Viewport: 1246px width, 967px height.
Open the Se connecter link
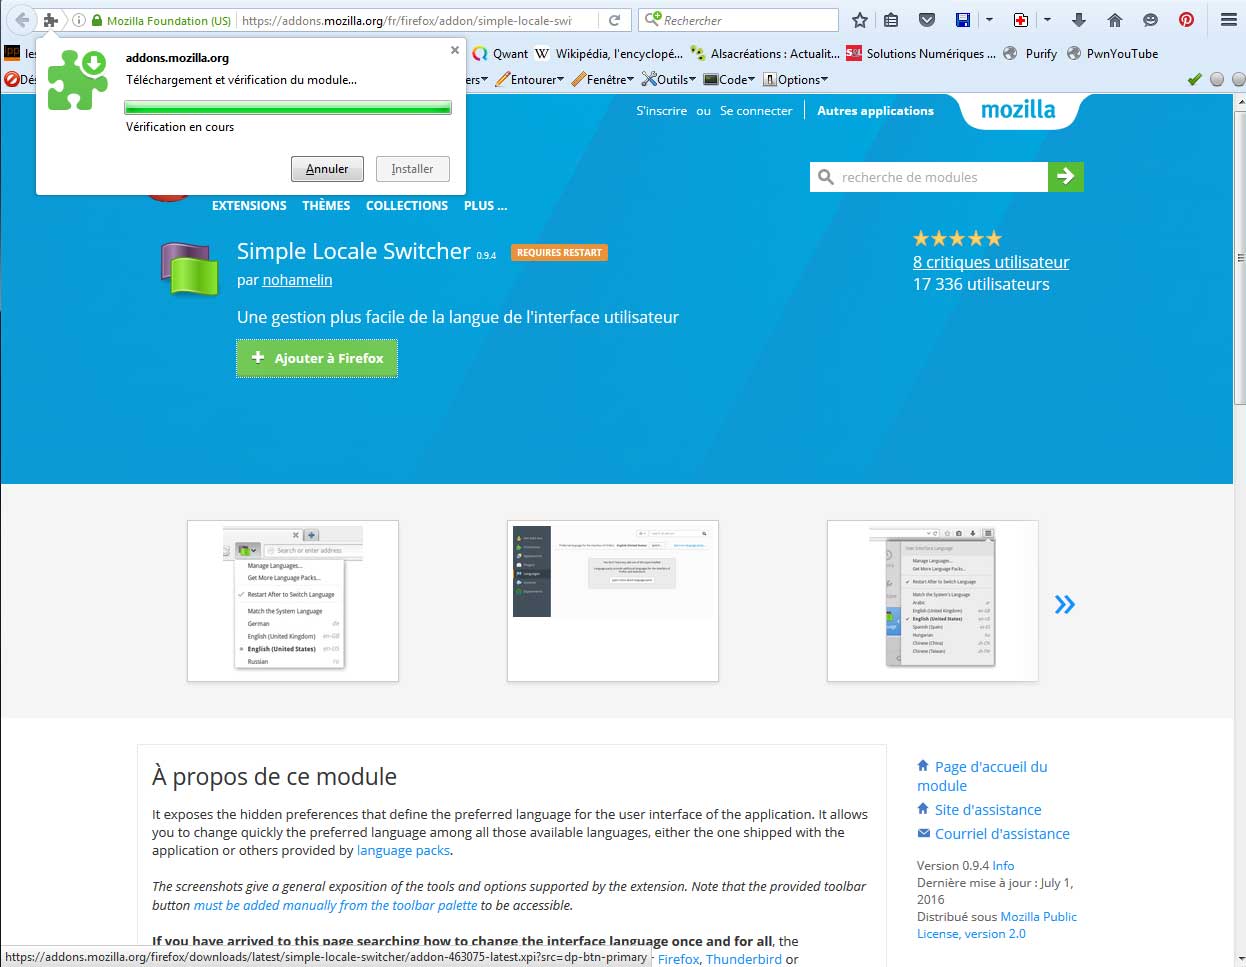click(756, 111)
